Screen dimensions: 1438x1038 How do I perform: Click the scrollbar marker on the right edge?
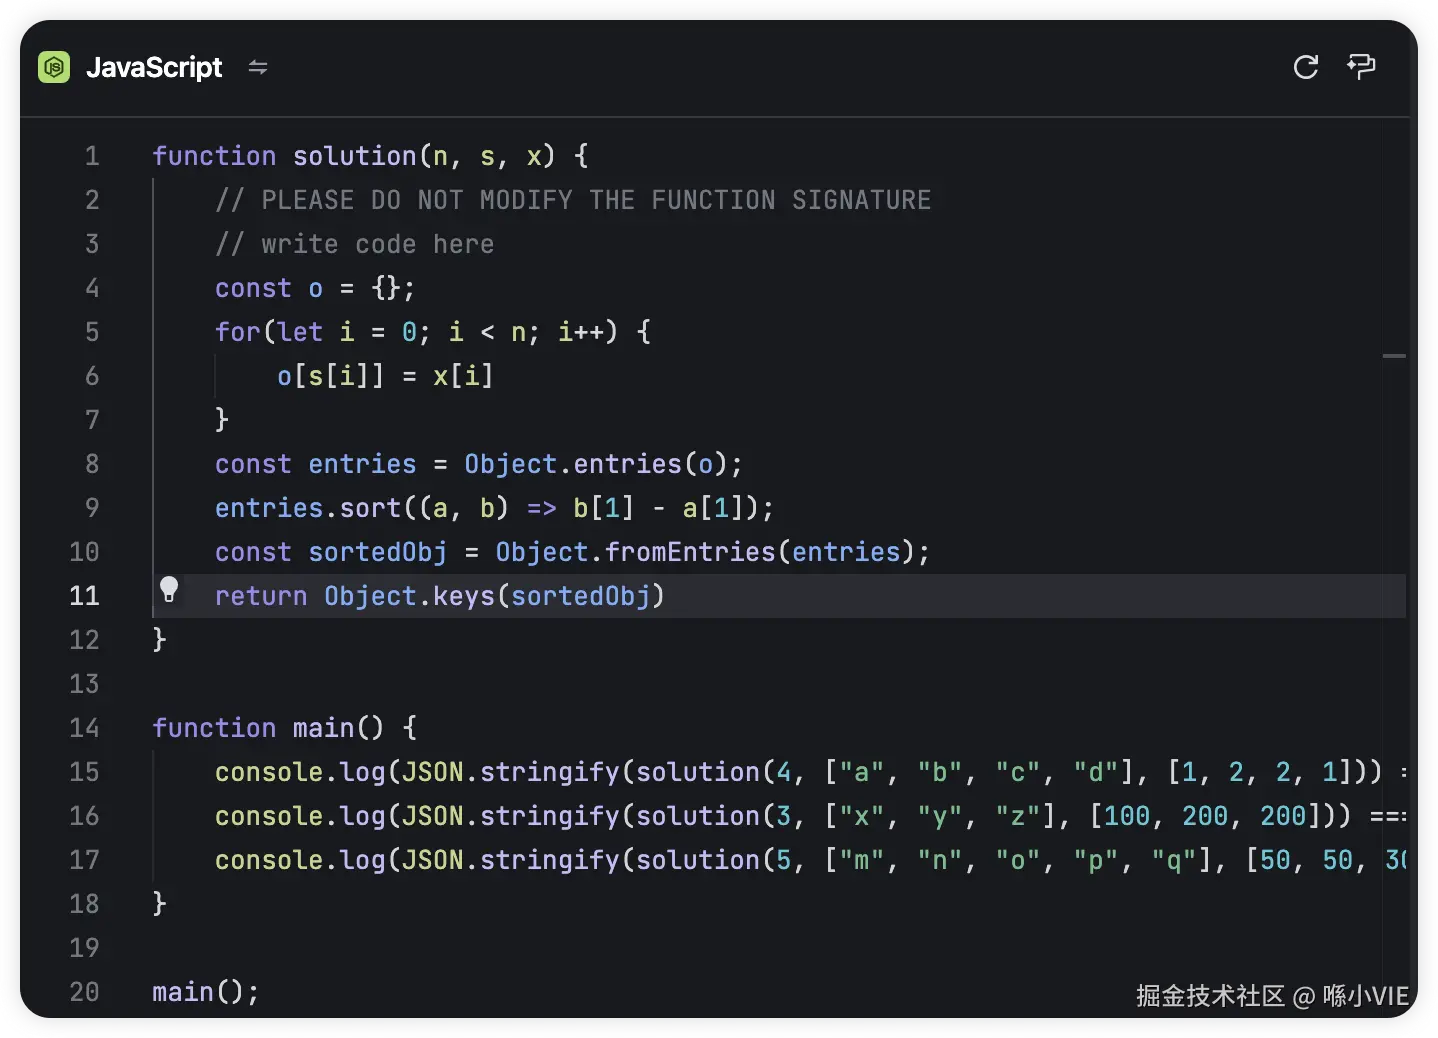coord(1394,356)
